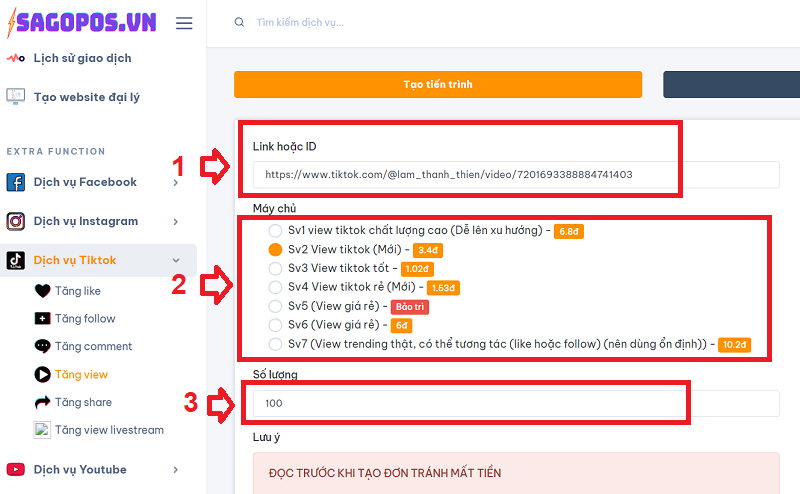Image resolution: width=800 pixels, height=494 pixels.
Task: Click the search magnifier icon
Action: (x=238, y=23)
